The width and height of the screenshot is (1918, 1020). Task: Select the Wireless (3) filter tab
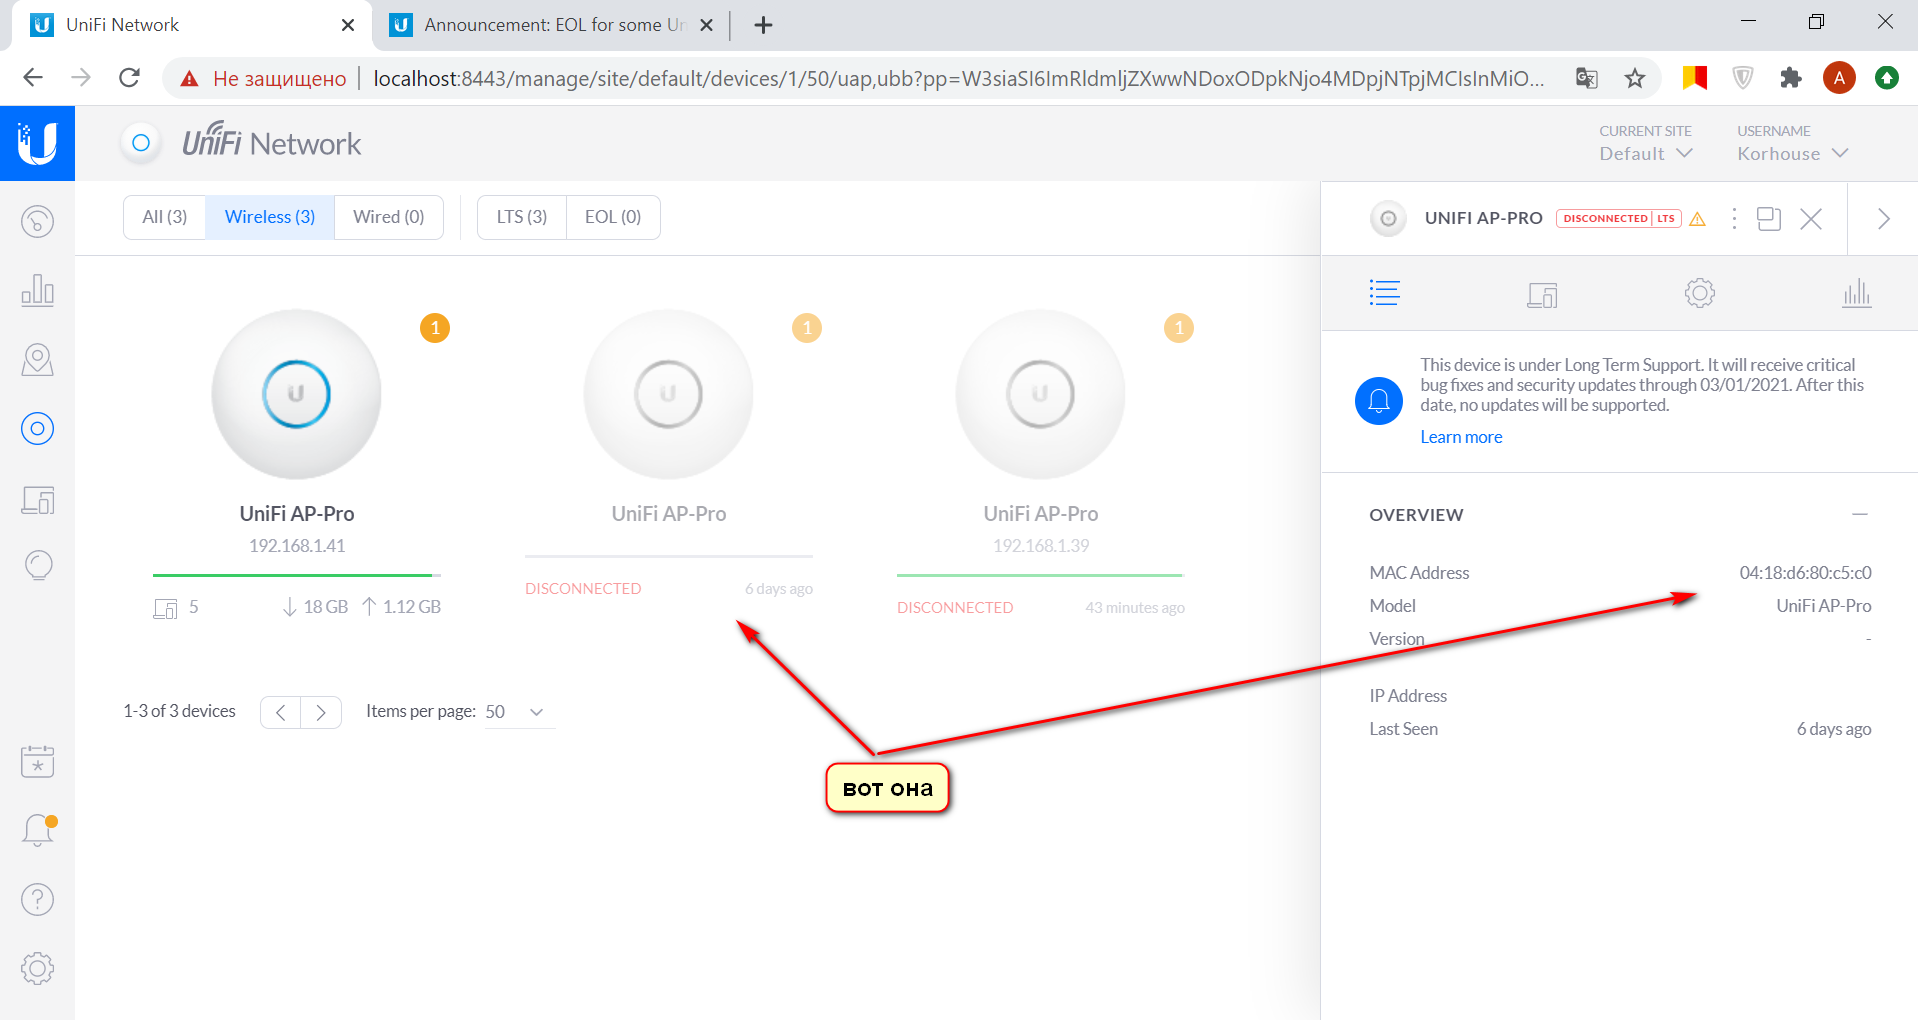[x=270, y=217]
